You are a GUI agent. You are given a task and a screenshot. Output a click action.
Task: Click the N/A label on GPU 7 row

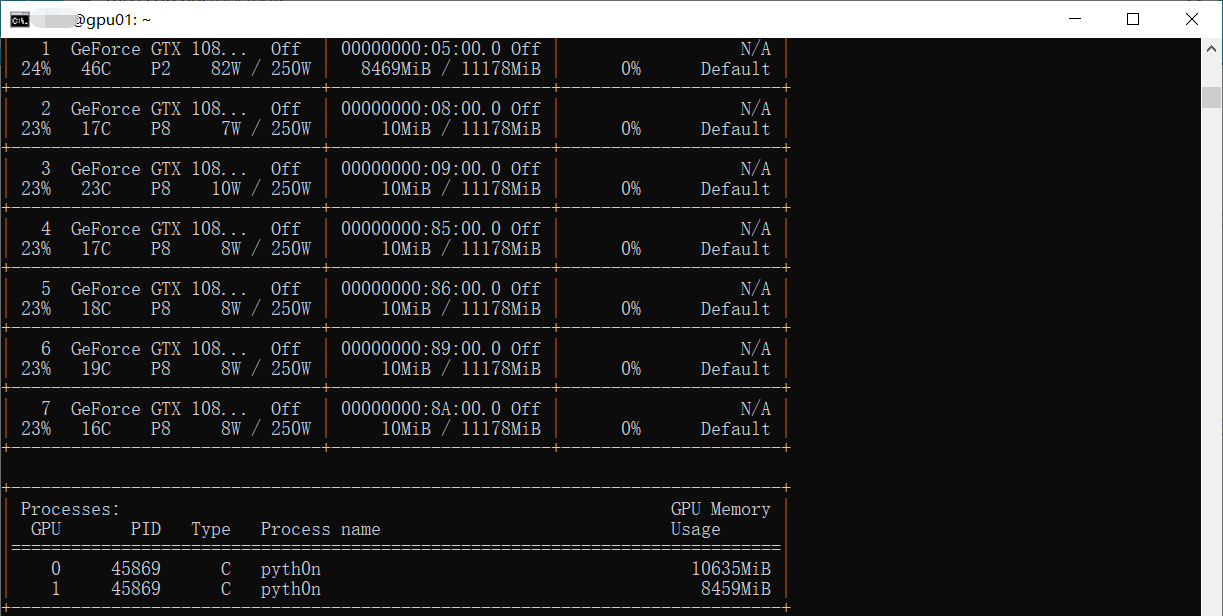[757, 408]
